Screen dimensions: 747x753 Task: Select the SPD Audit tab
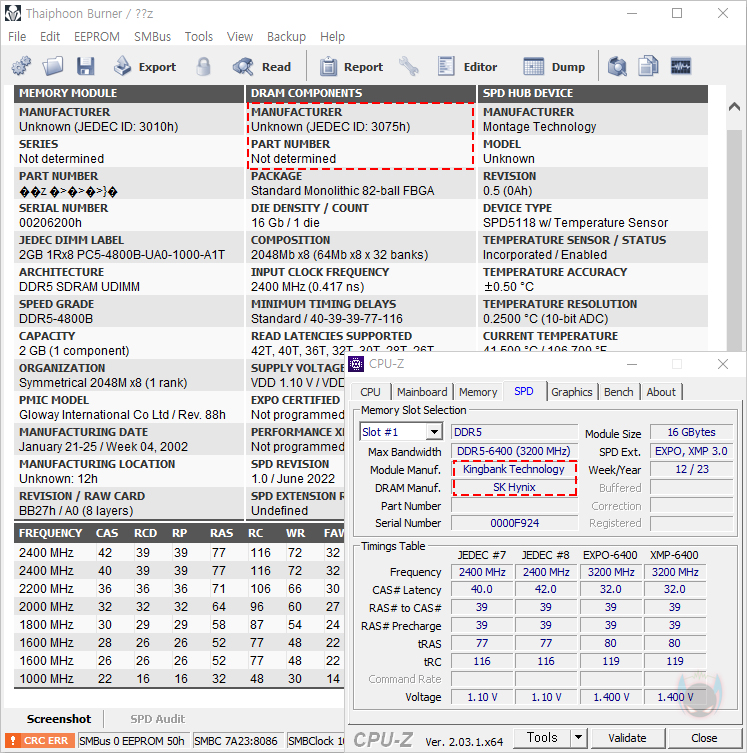(x=157, y=718)
